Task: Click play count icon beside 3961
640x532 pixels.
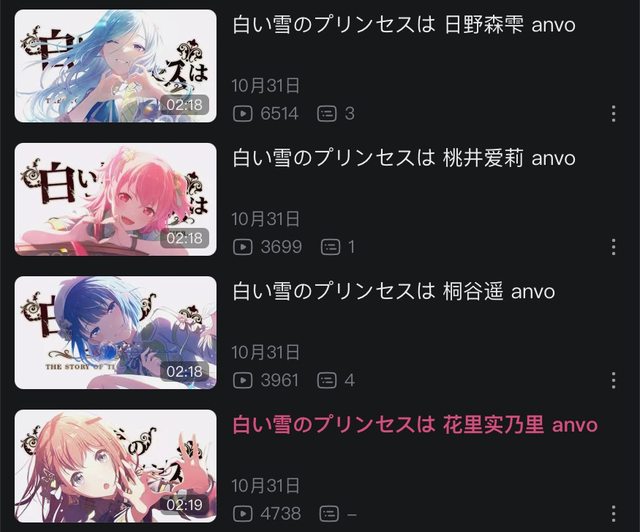Action: [243, 380]
